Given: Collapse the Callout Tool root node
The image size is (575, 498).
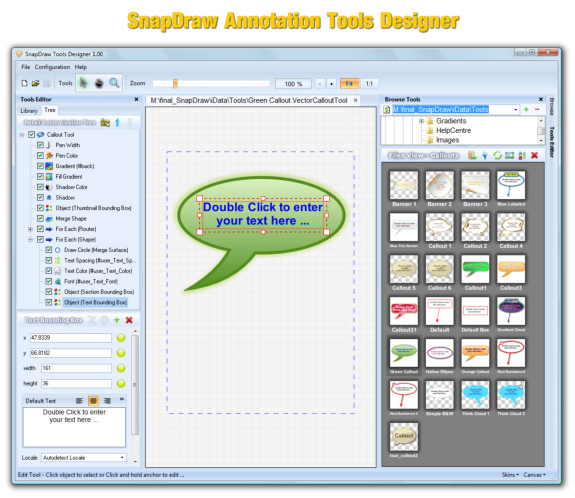Looking at the screenshot, I should coord(22,135).
